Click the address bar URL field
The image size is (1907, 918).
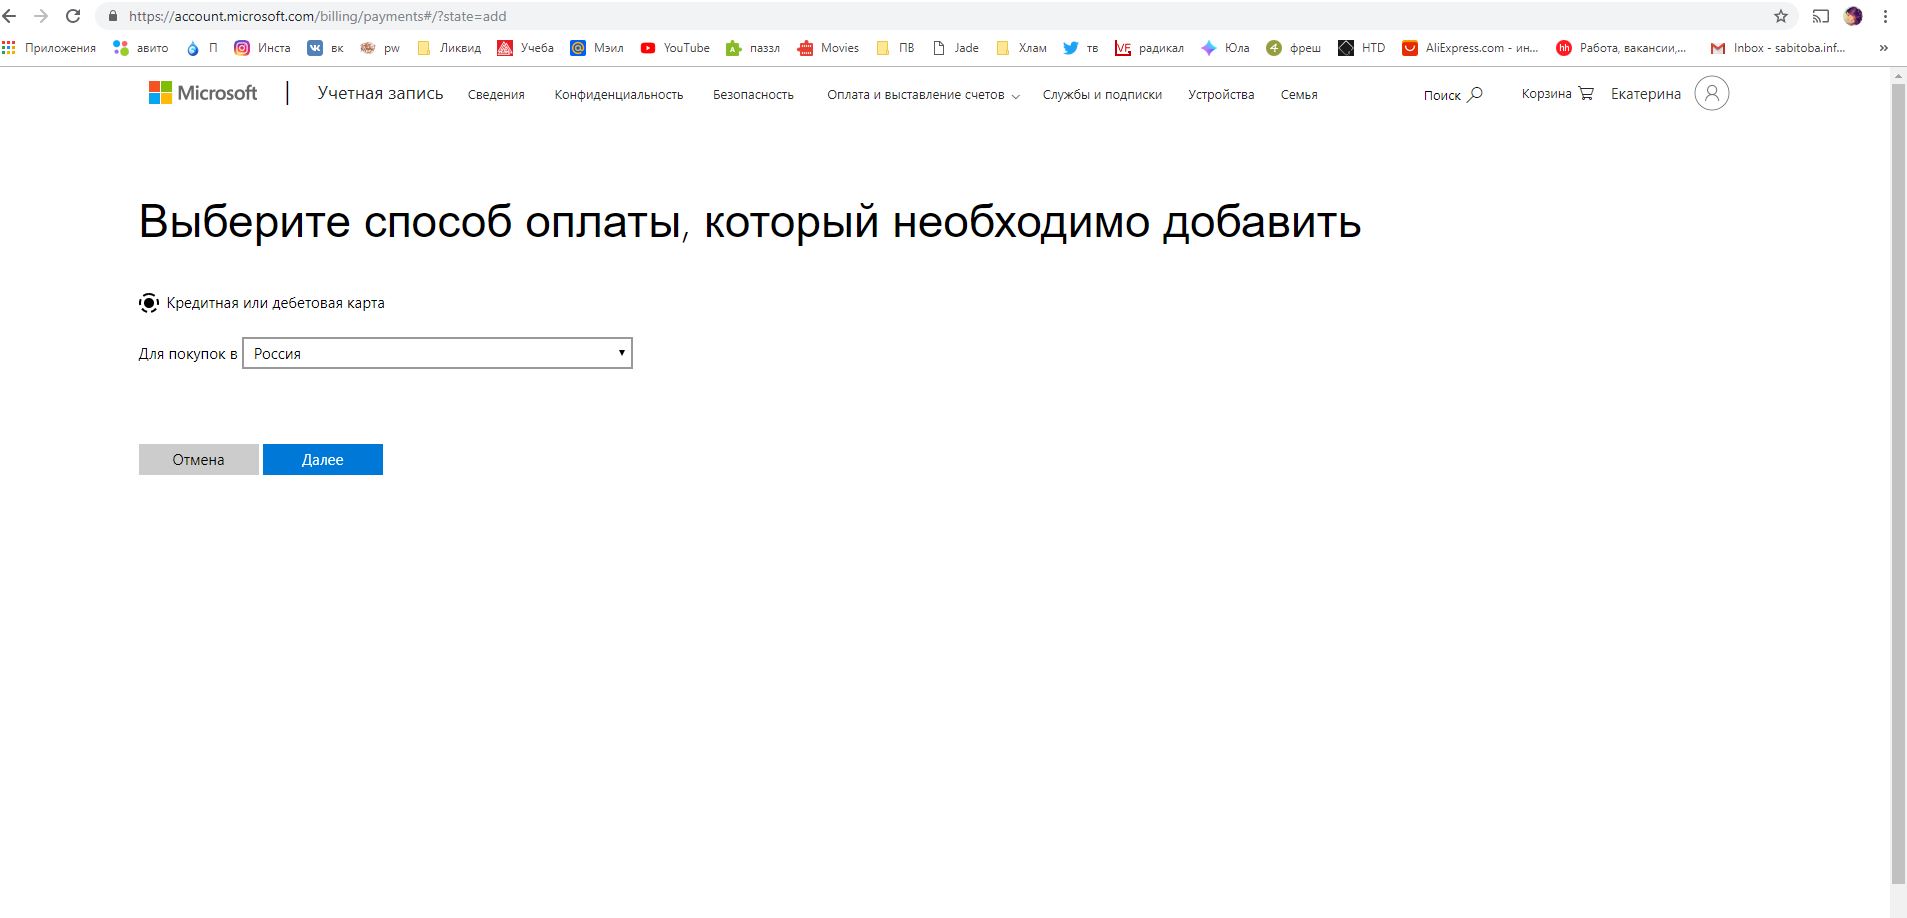pos(900,16)
